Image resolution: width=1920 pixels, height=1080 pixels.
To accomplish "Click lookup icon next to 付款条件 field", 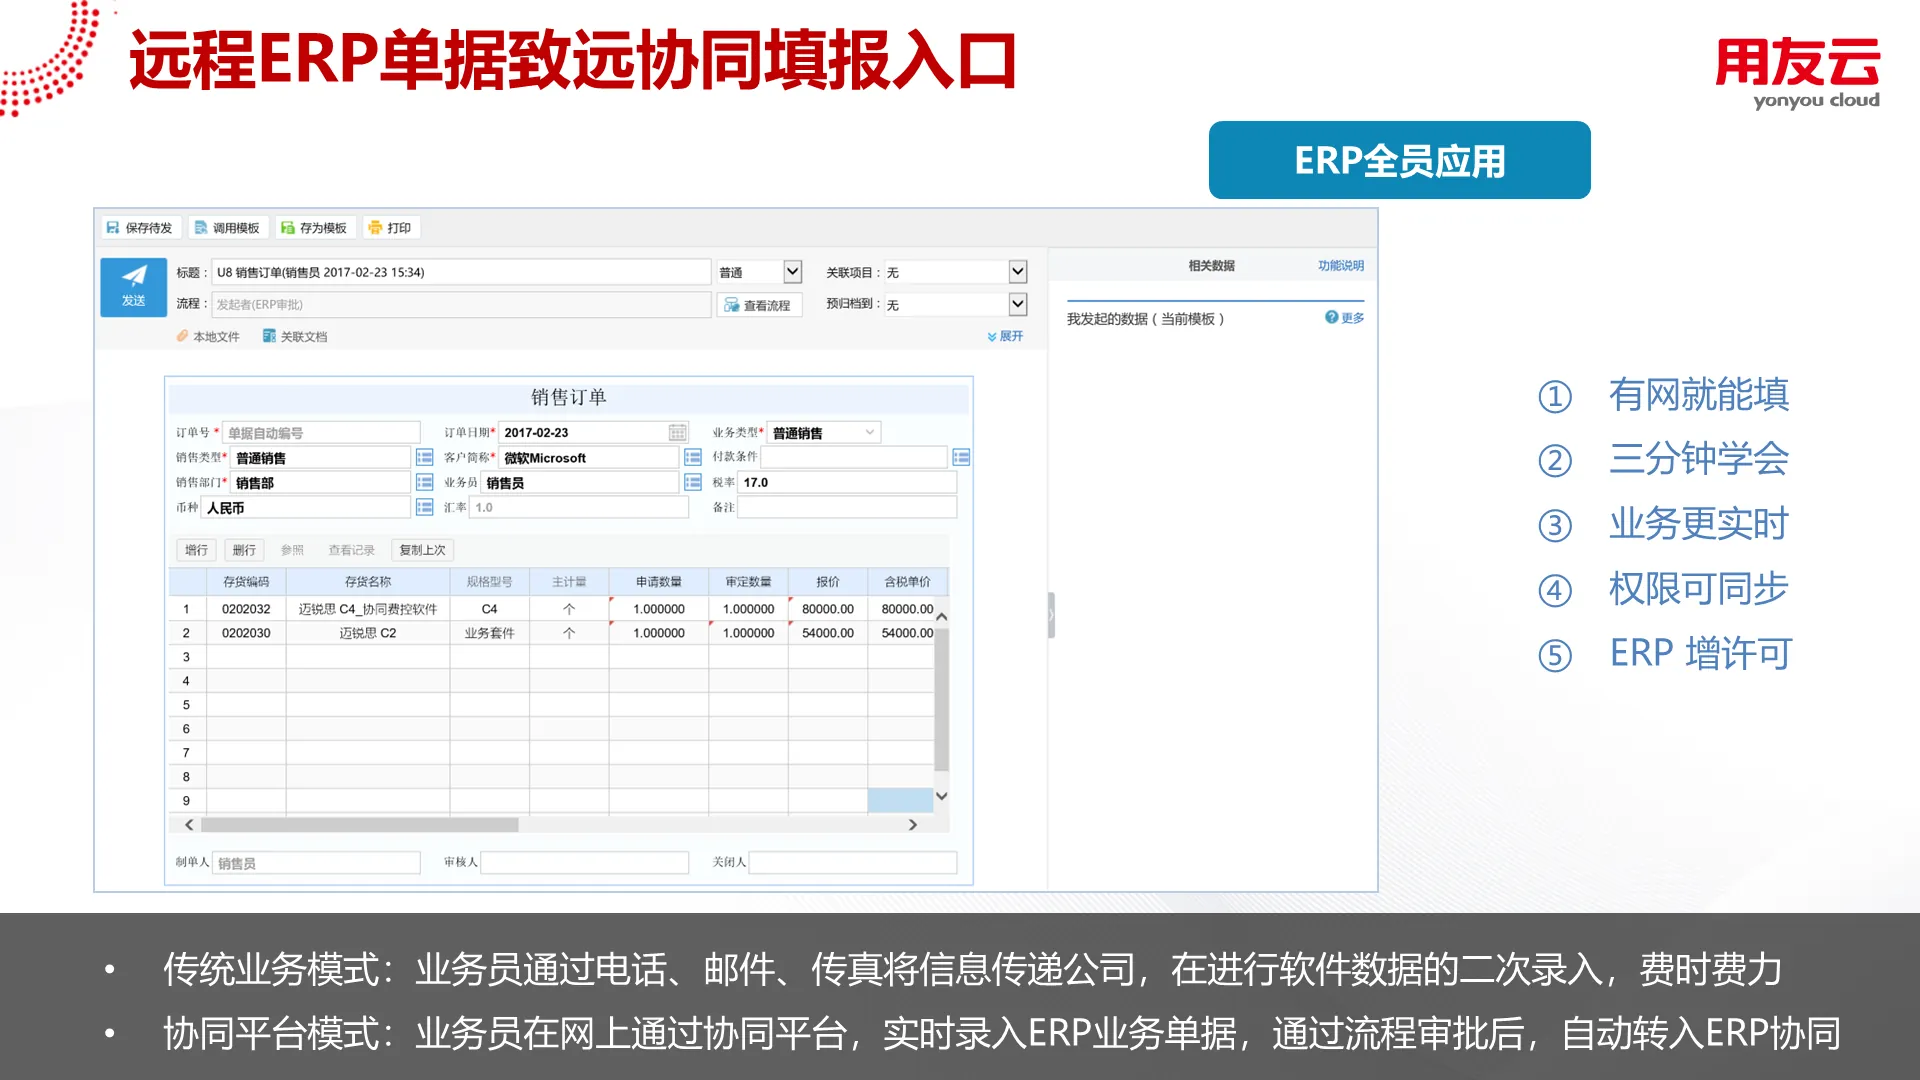I will [x=961, y=457].
